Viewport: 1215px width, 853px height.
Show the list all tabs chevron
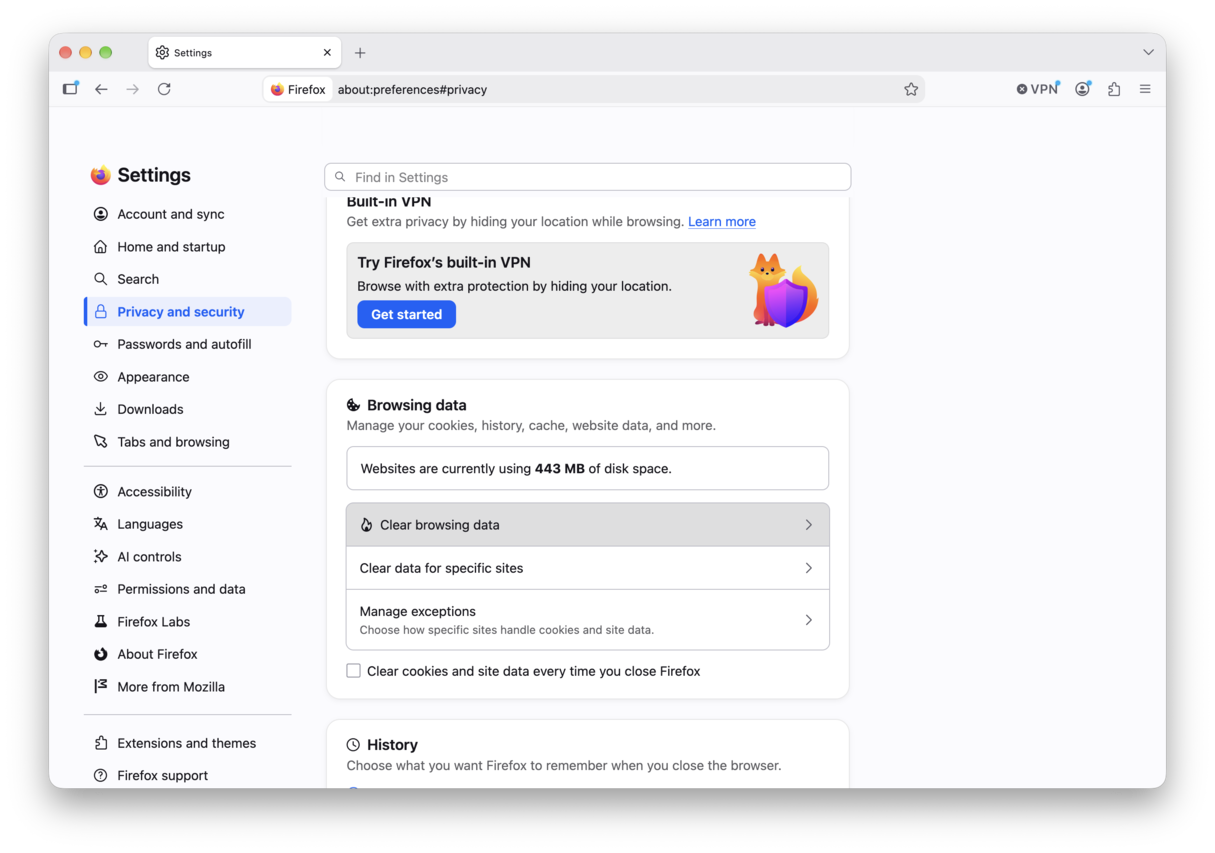(x=1148, y=52)
